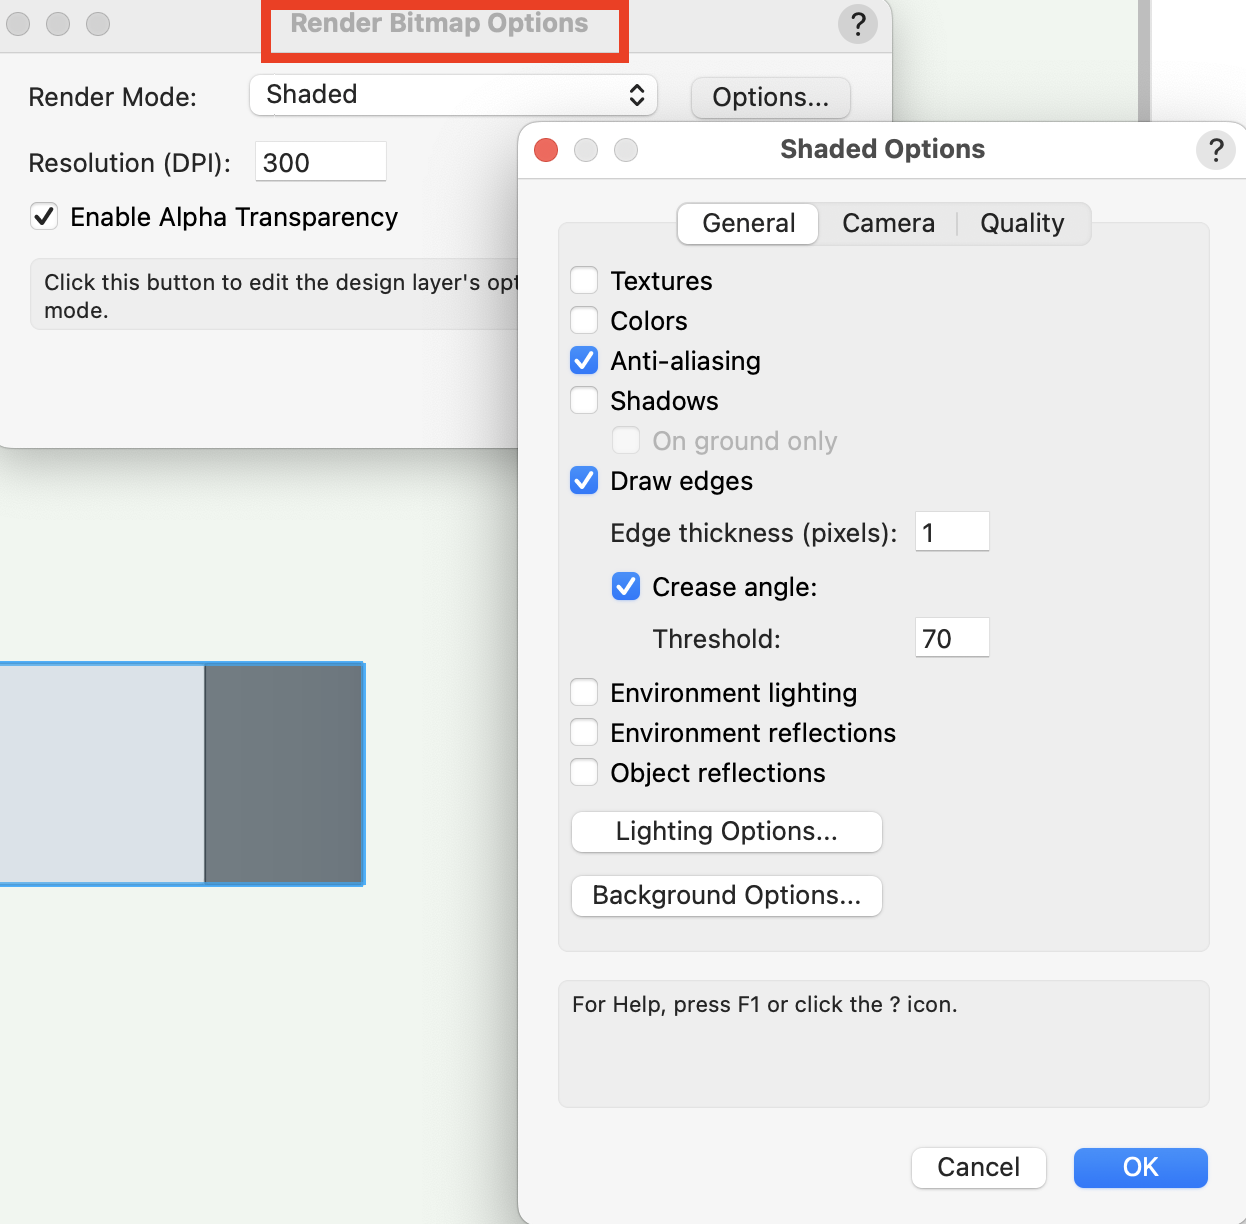Viewport: 1246px width, 1224px height.
Task: Click the Shaded Options help question mark icon
Action: [x=1215, y=150]
